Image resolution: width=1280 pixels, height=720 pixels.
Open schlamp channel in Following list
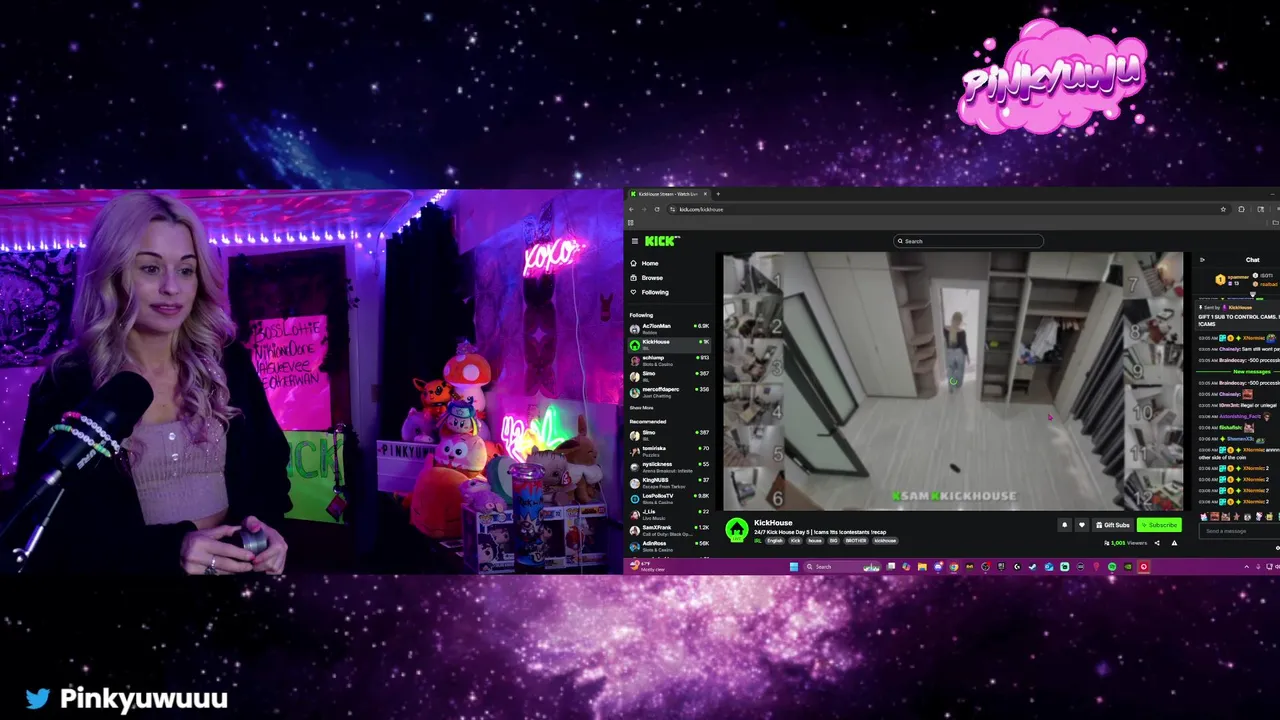669,360
